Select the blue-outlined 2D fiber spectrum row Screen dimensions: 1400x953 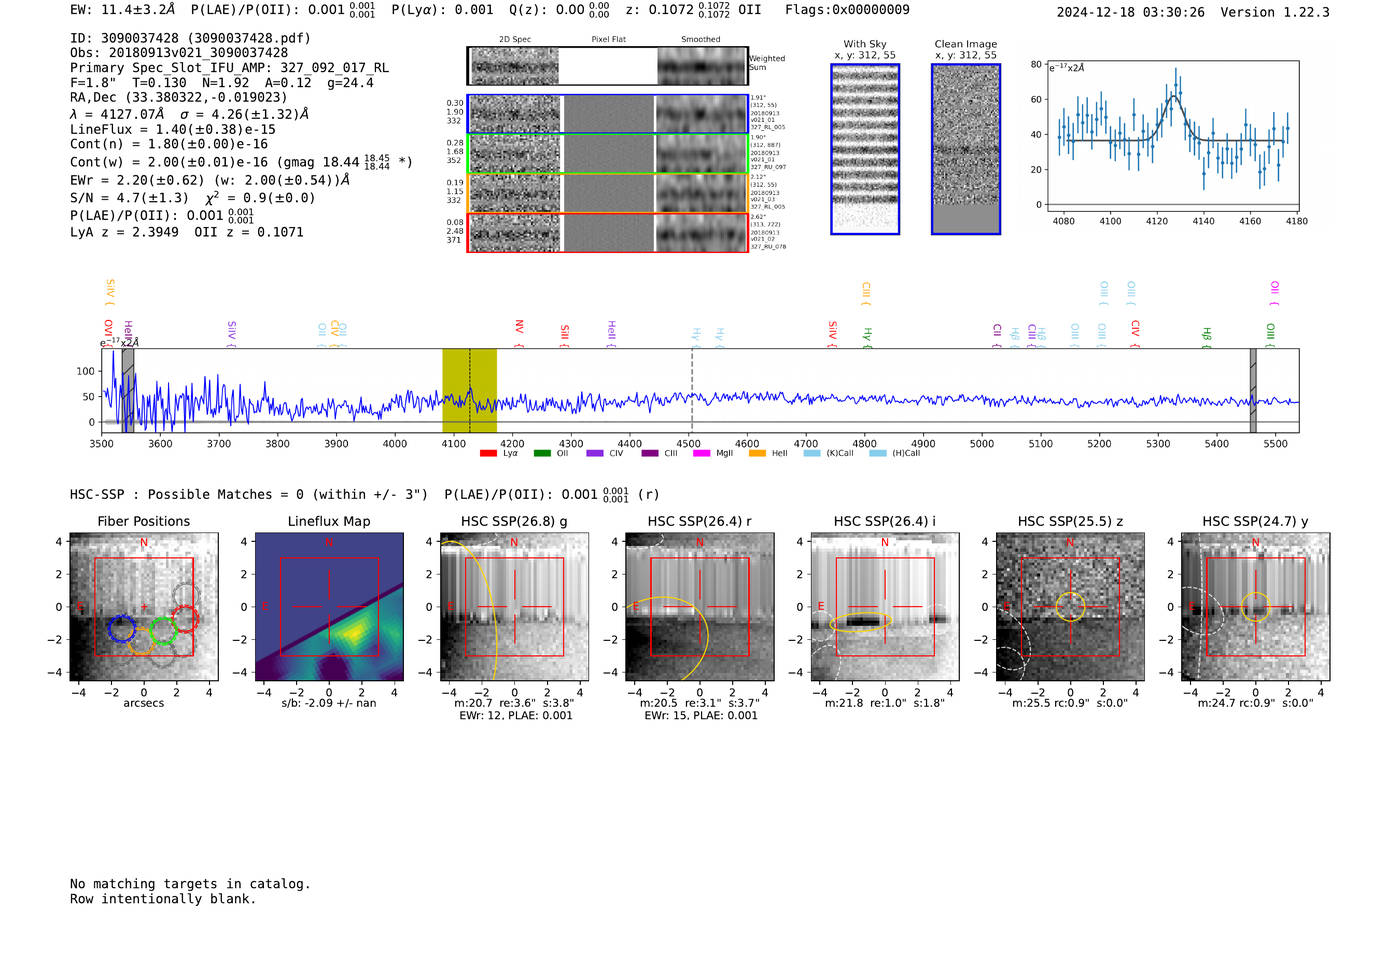[608, 114]
